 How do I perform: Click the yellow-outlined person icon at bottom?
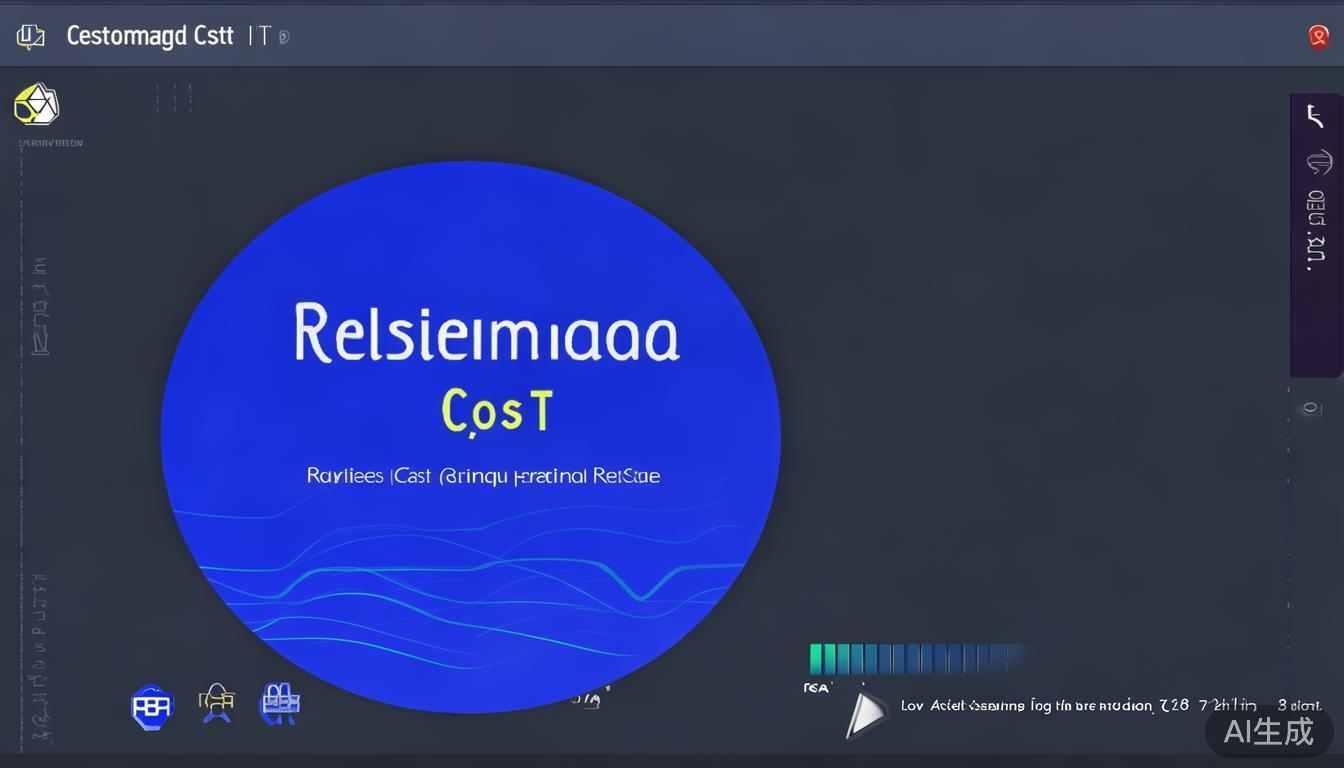coord(216,704)
